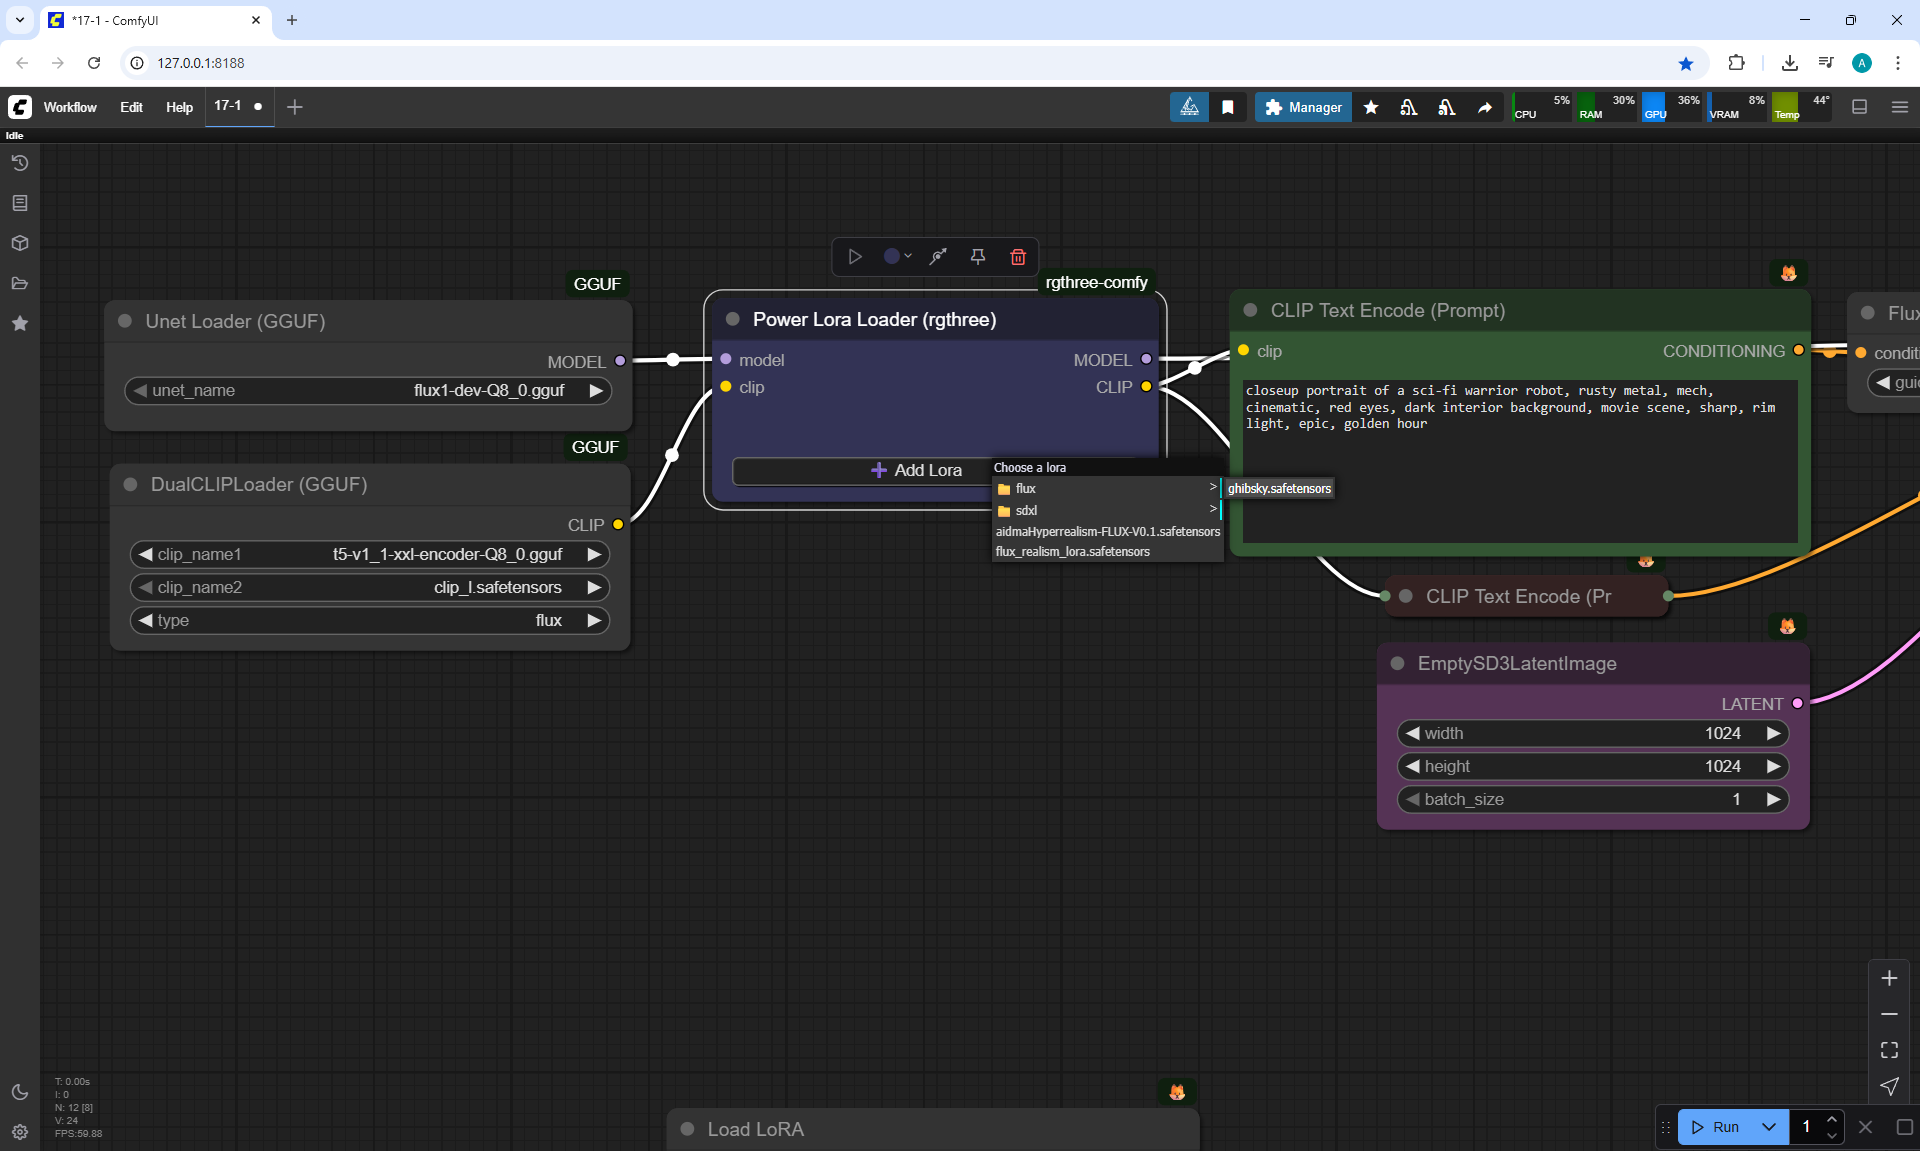
Task: Open the model library cube icon
Action: (x=20, y=243)
